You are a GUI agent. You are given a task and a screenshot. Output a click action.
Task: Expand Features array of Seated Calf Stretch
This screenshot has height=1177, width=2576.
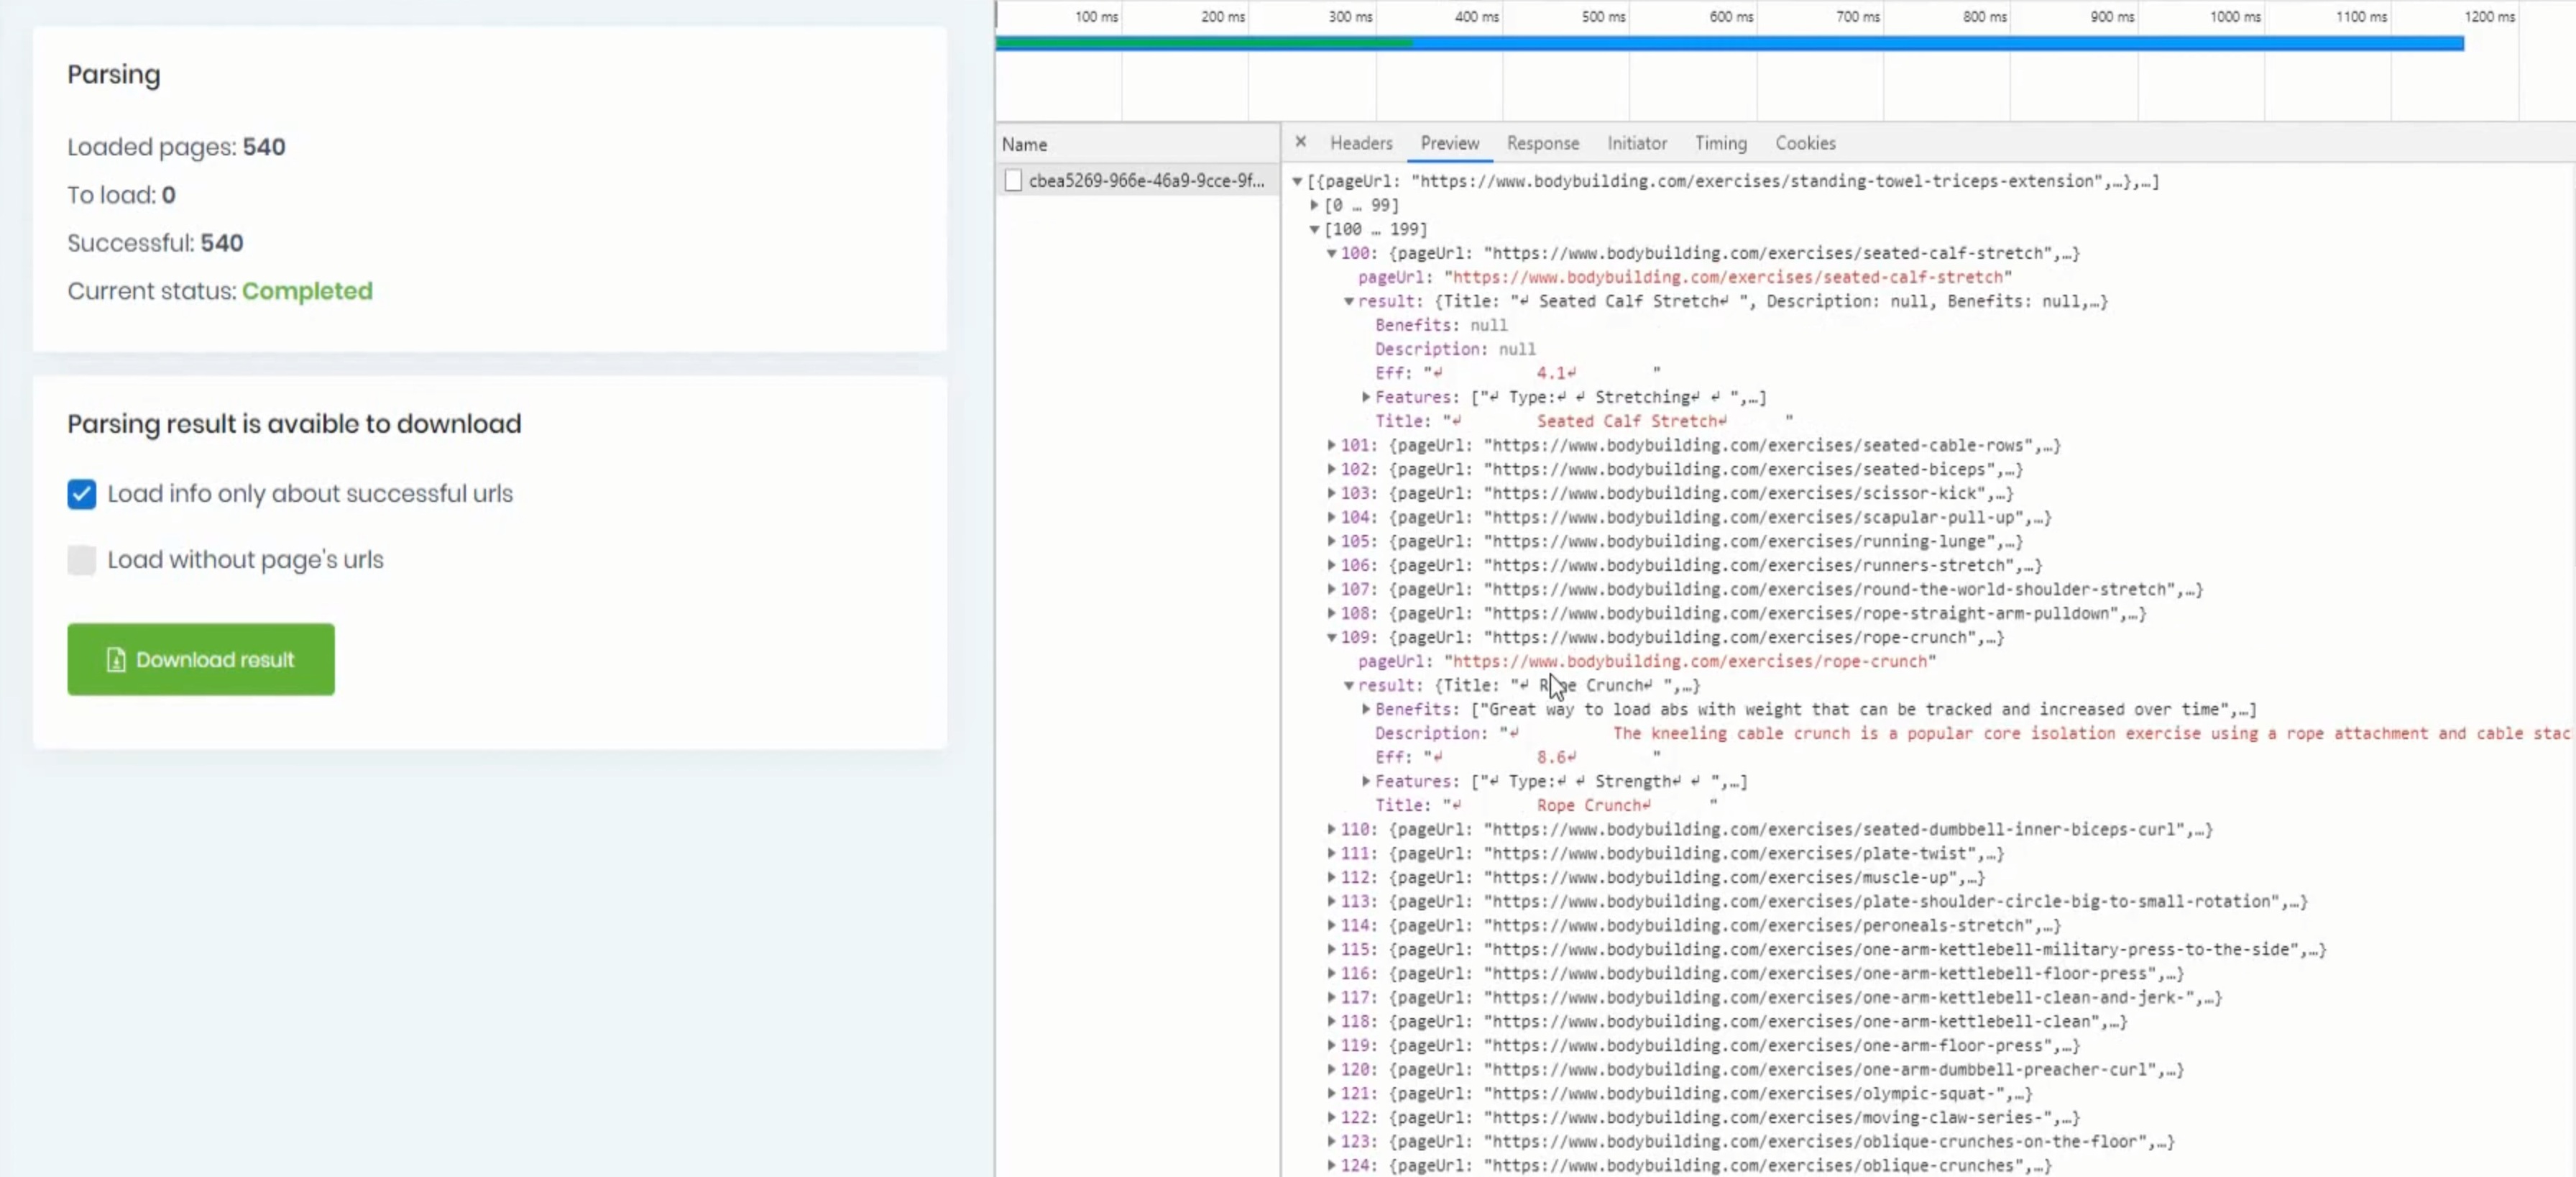tap(1366, 397)
